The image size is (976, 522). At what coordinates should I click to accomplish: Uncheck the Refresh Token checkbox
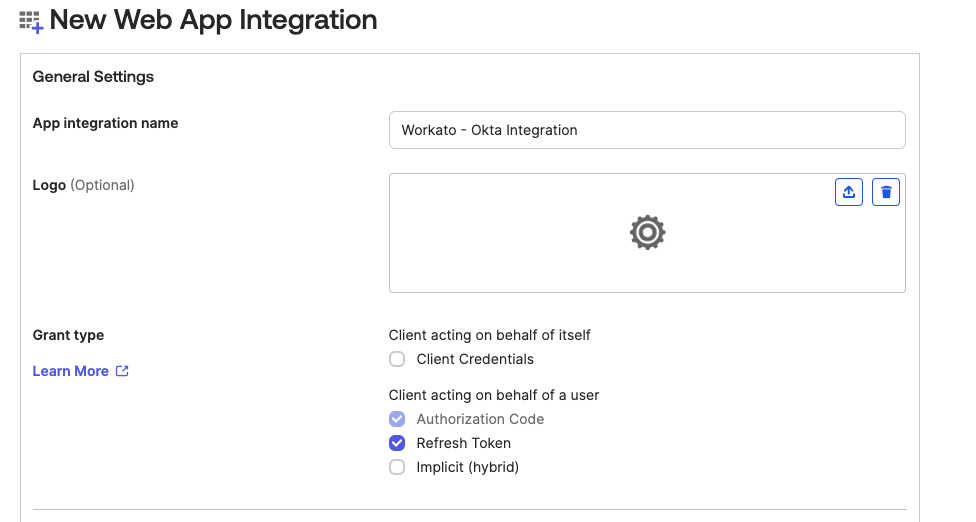click(396, 443)
